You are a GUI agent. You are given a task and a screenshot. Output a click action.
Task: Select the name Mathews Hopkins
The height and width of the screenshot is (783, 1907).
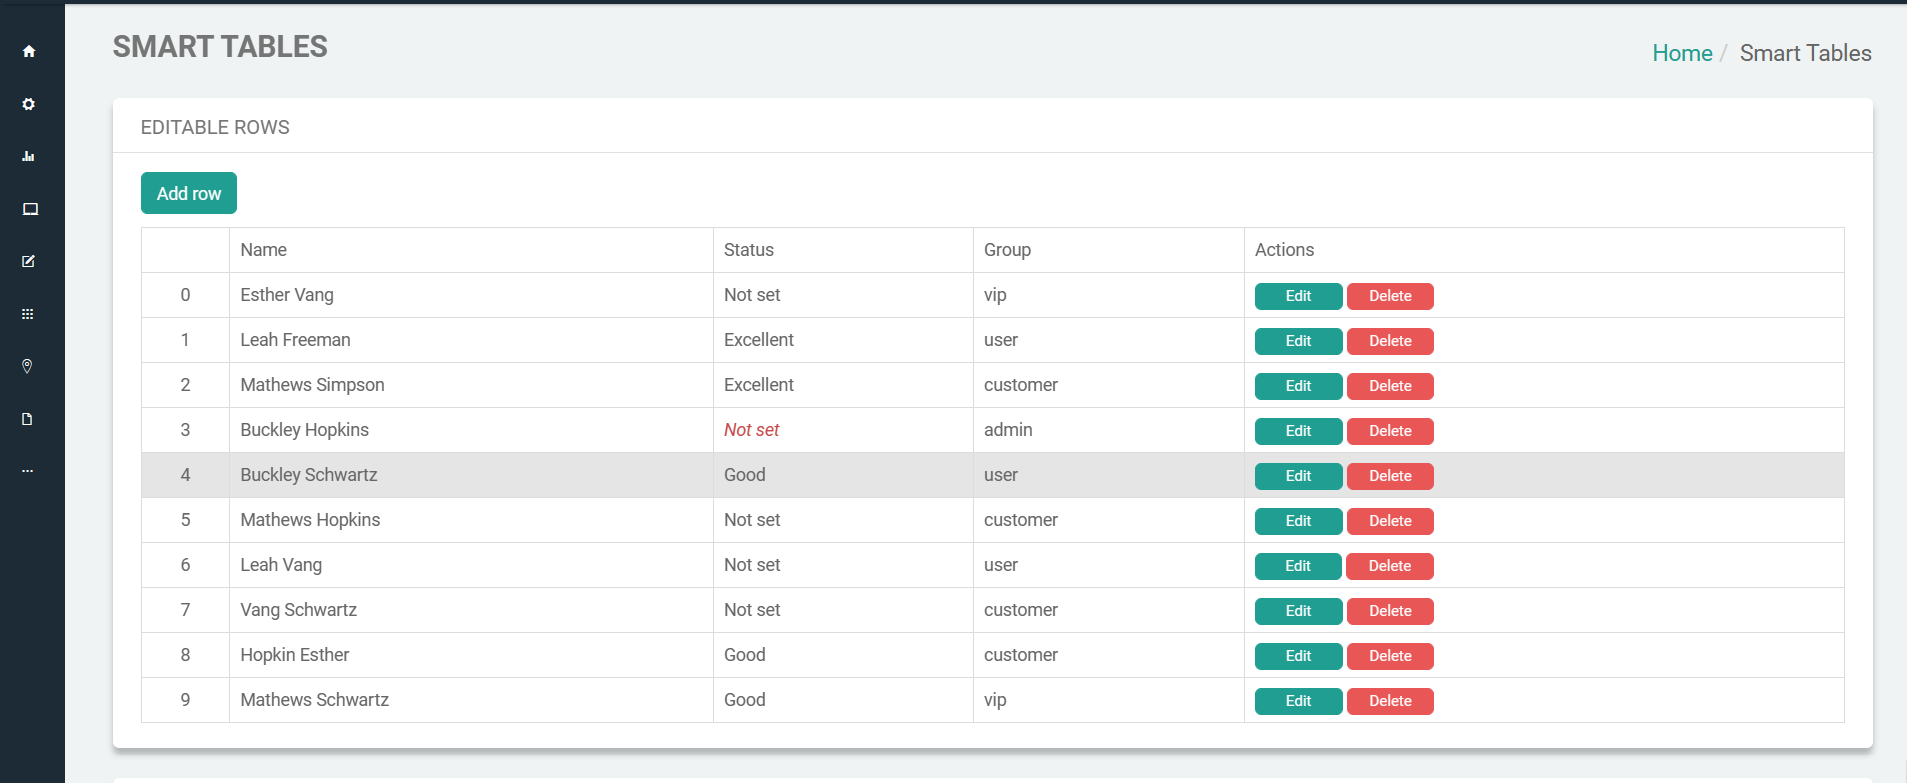310,520
